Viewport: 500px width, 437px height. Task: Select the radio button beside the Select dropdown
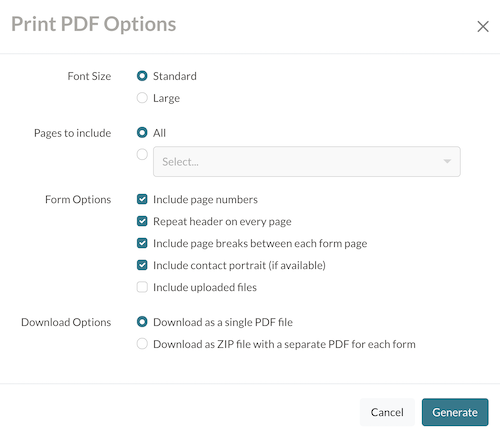(142, 154)
